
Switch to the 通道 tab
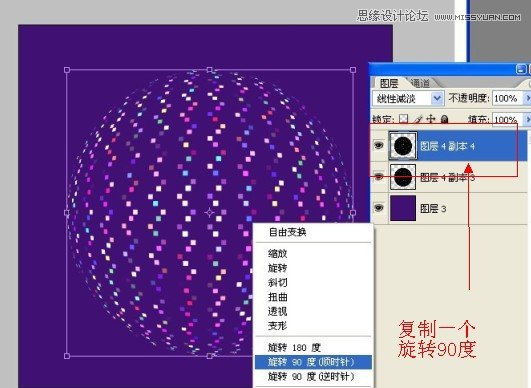click(x=420, y=83)
